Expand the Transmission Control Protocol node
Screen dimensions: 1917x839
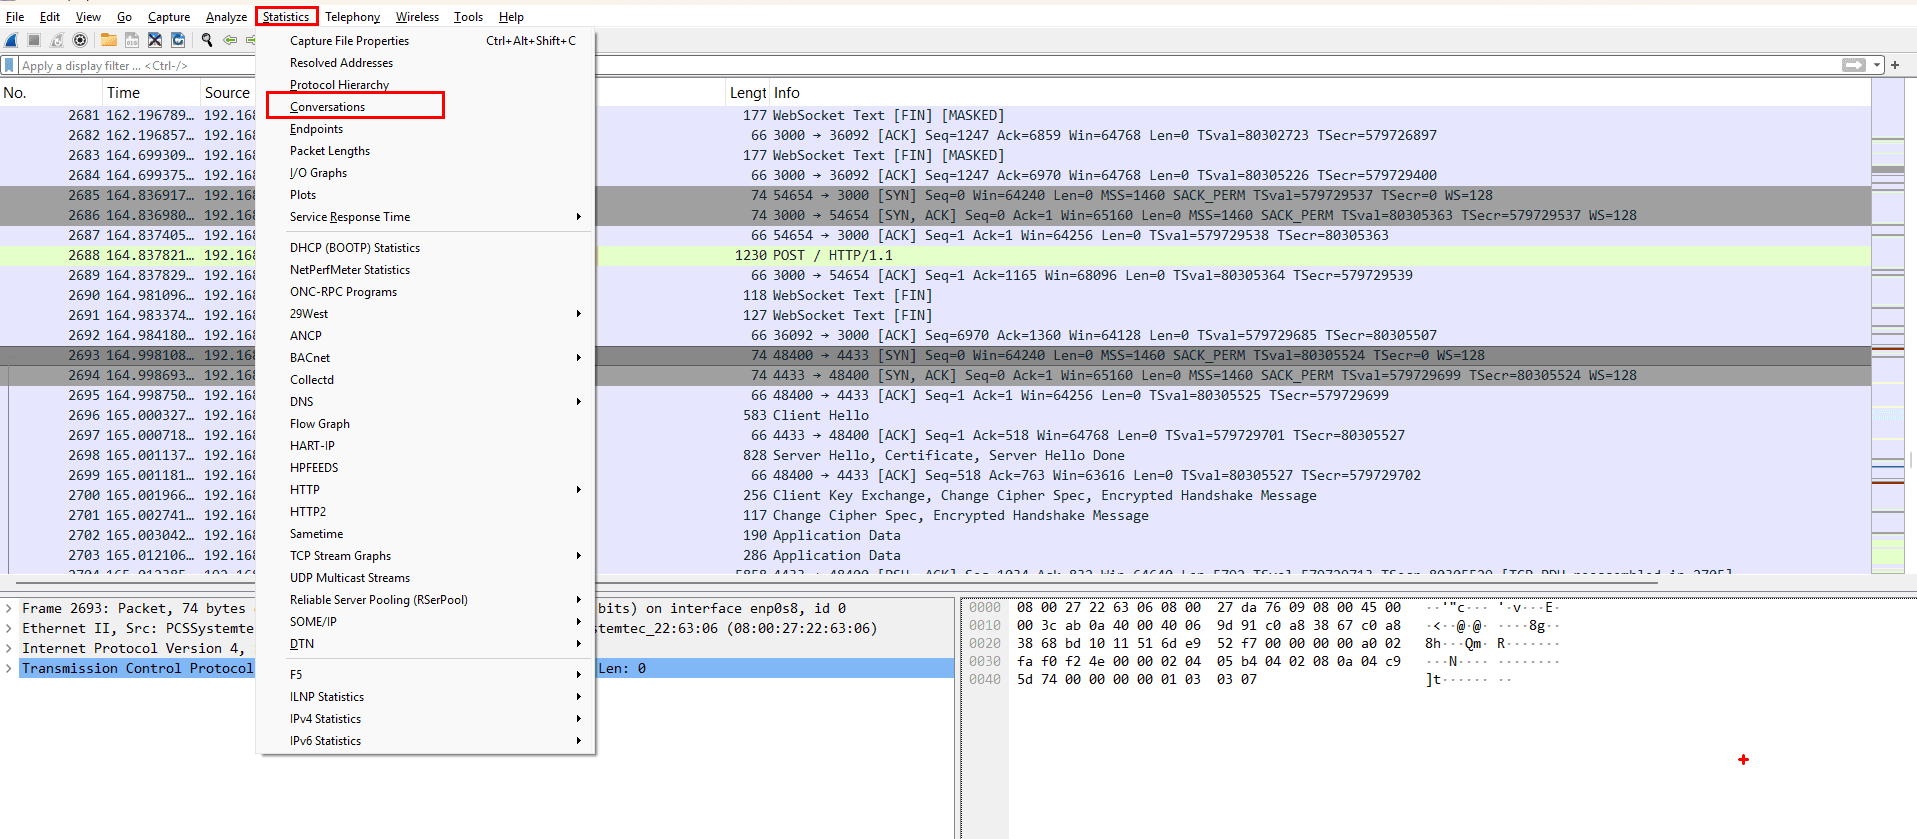coord(9,668)
